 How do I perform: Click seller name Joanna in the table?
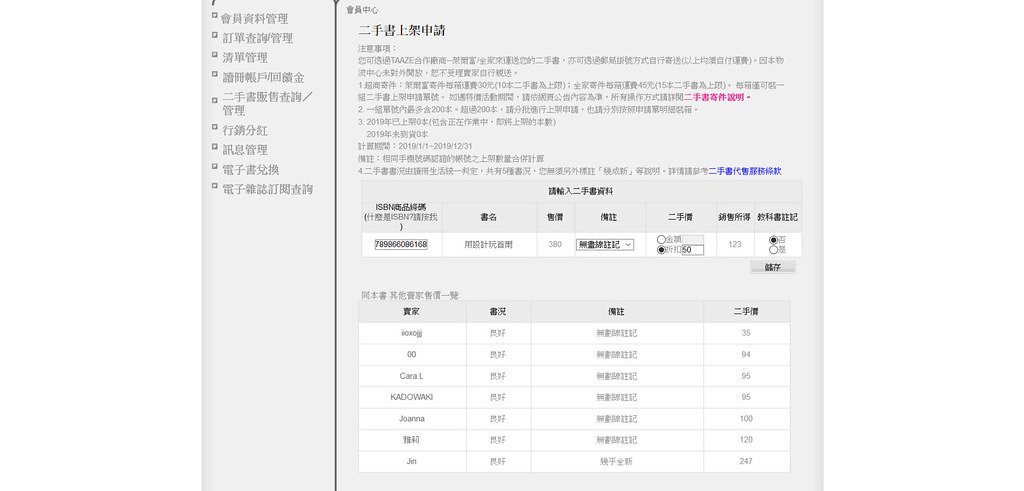(x=411, y=419)
